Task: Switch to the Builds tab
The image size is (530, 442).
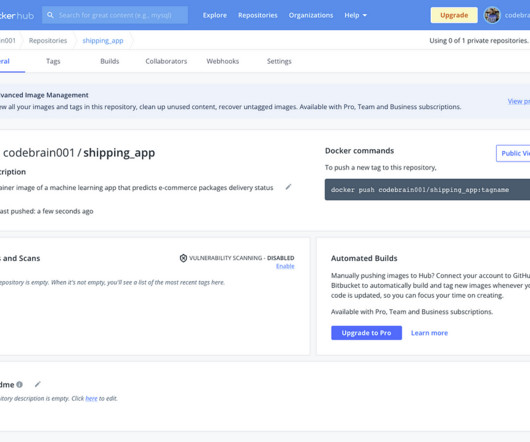Action: point(110,61)
